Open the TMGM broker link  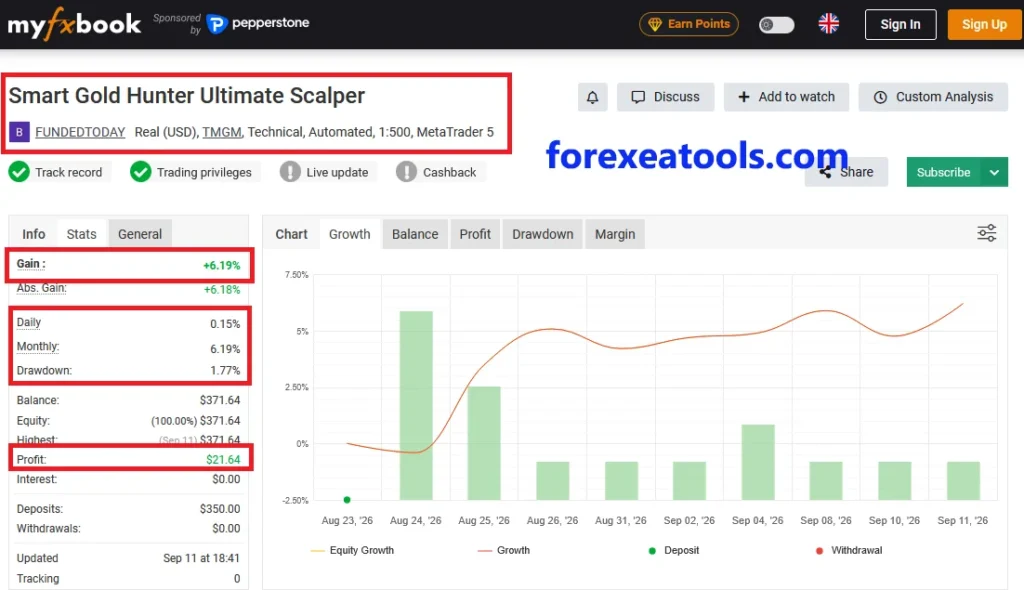coord(222,132)
